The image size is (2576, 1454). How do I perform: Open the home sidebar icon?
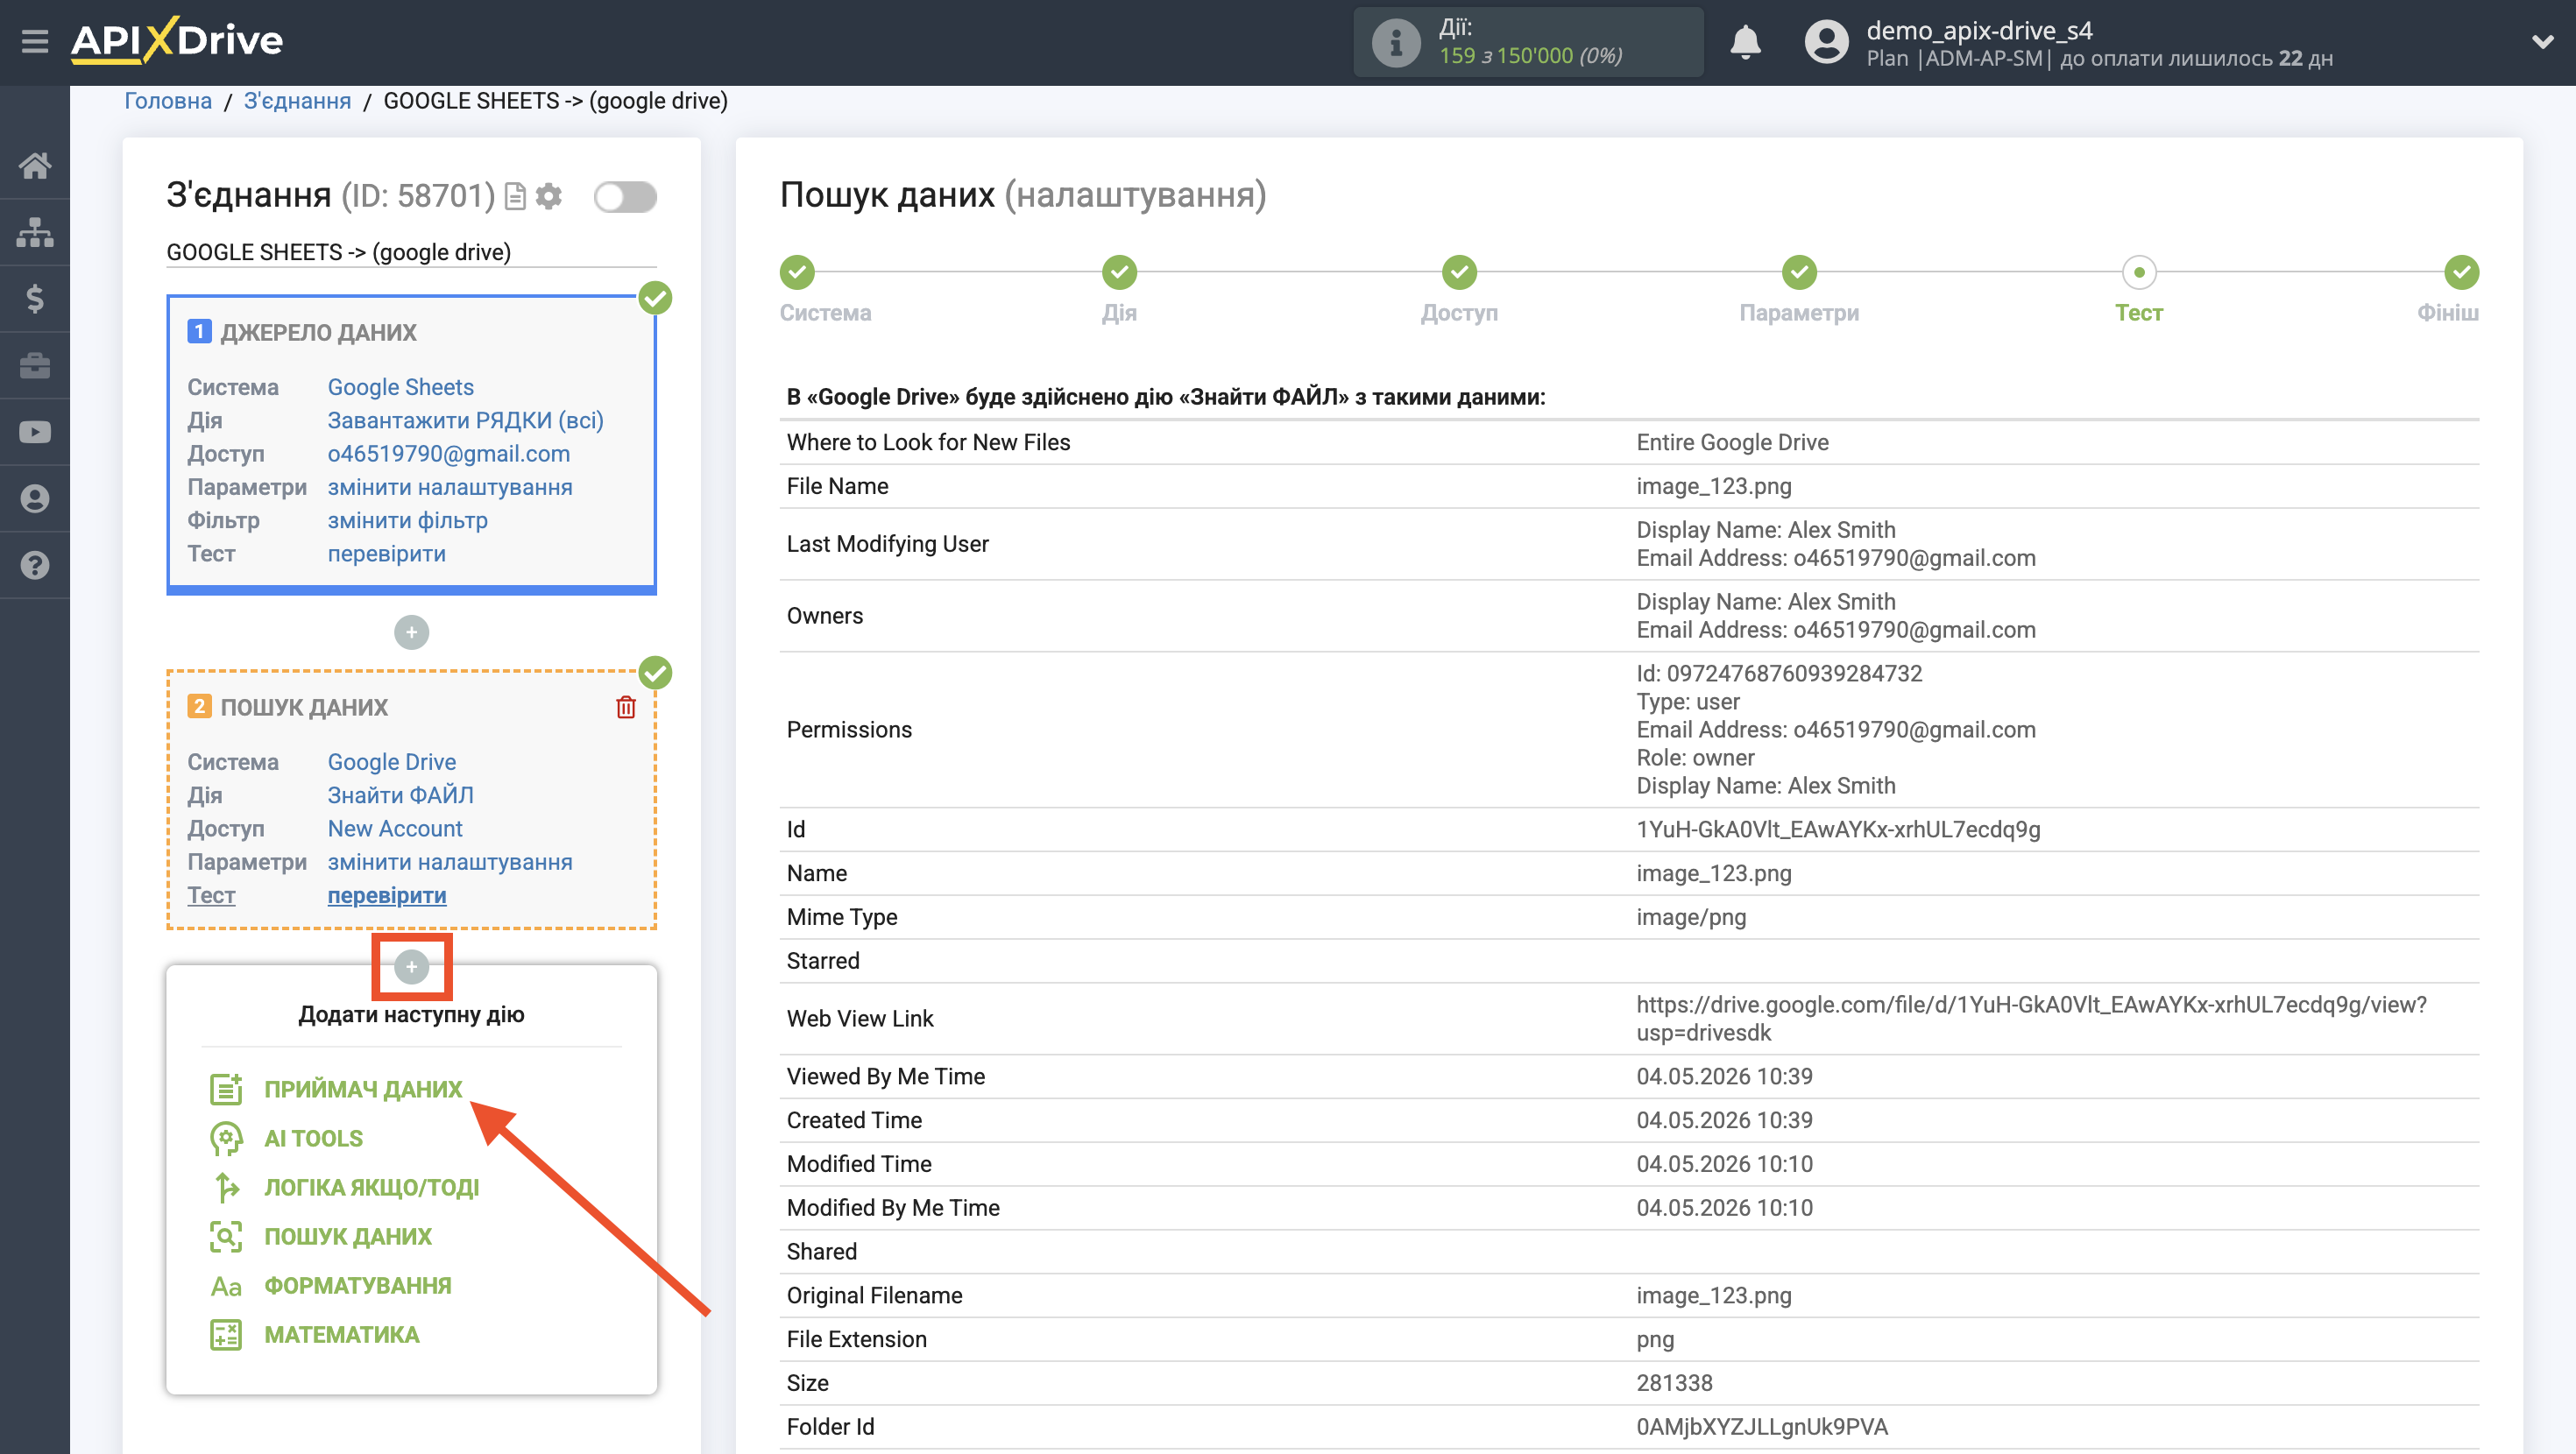[35, 165]
